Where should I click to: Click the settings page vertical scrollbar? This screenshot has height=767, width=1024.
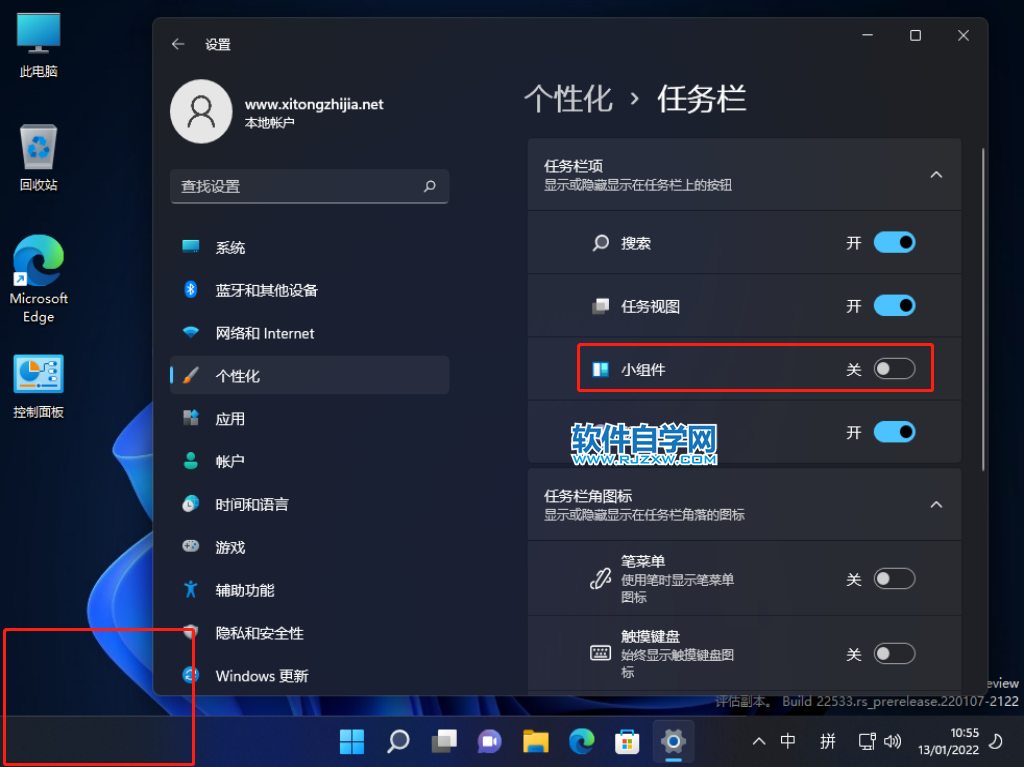coord(983,308)
